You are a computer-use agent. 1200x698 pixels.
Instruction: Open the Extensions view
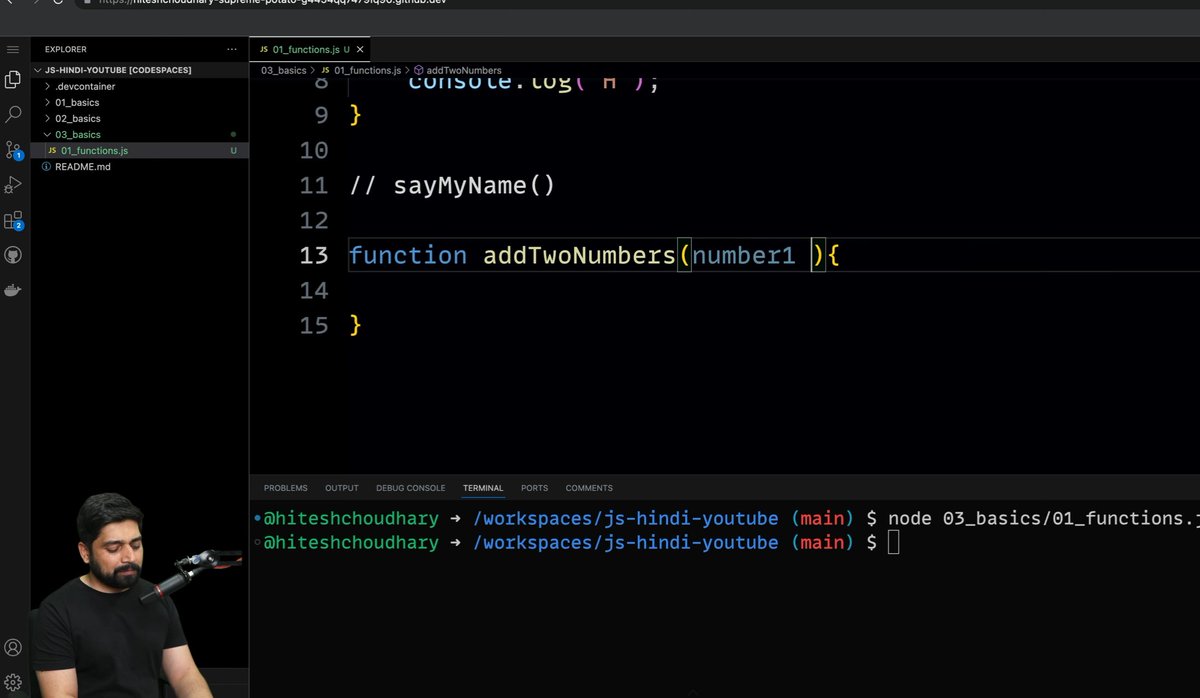(13, 221)
